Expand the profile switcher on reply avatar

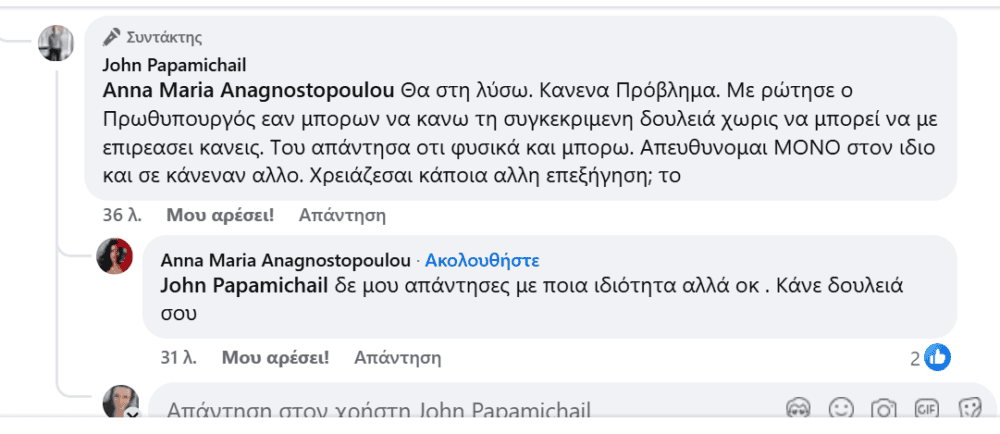pos(131,414)
